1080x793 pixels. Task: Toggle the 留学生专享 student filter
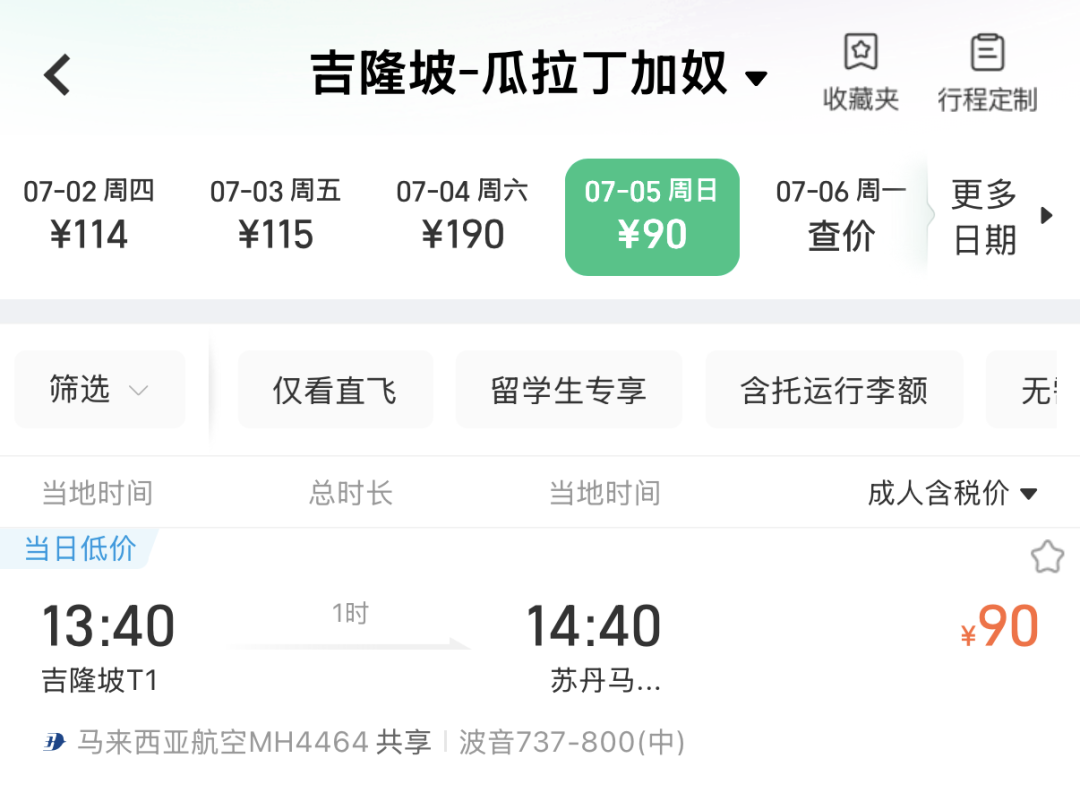point(568,390)
